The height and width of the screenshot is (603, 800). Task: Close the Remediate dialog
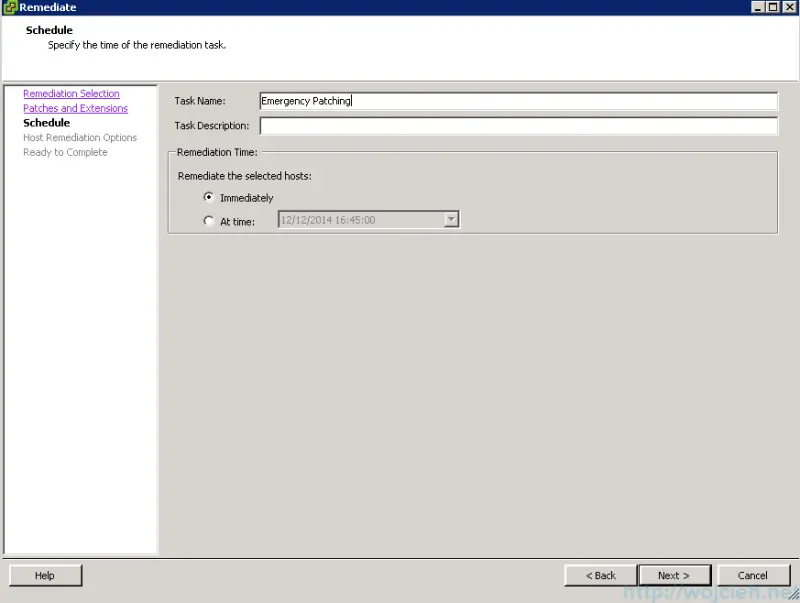click(789, 6)
